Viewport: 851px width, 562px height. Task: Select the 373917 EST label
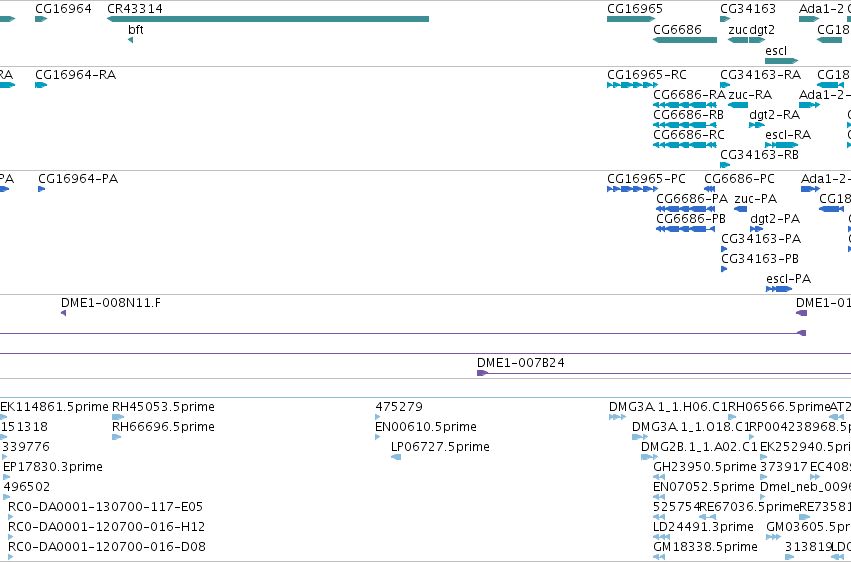coord(784,467)
